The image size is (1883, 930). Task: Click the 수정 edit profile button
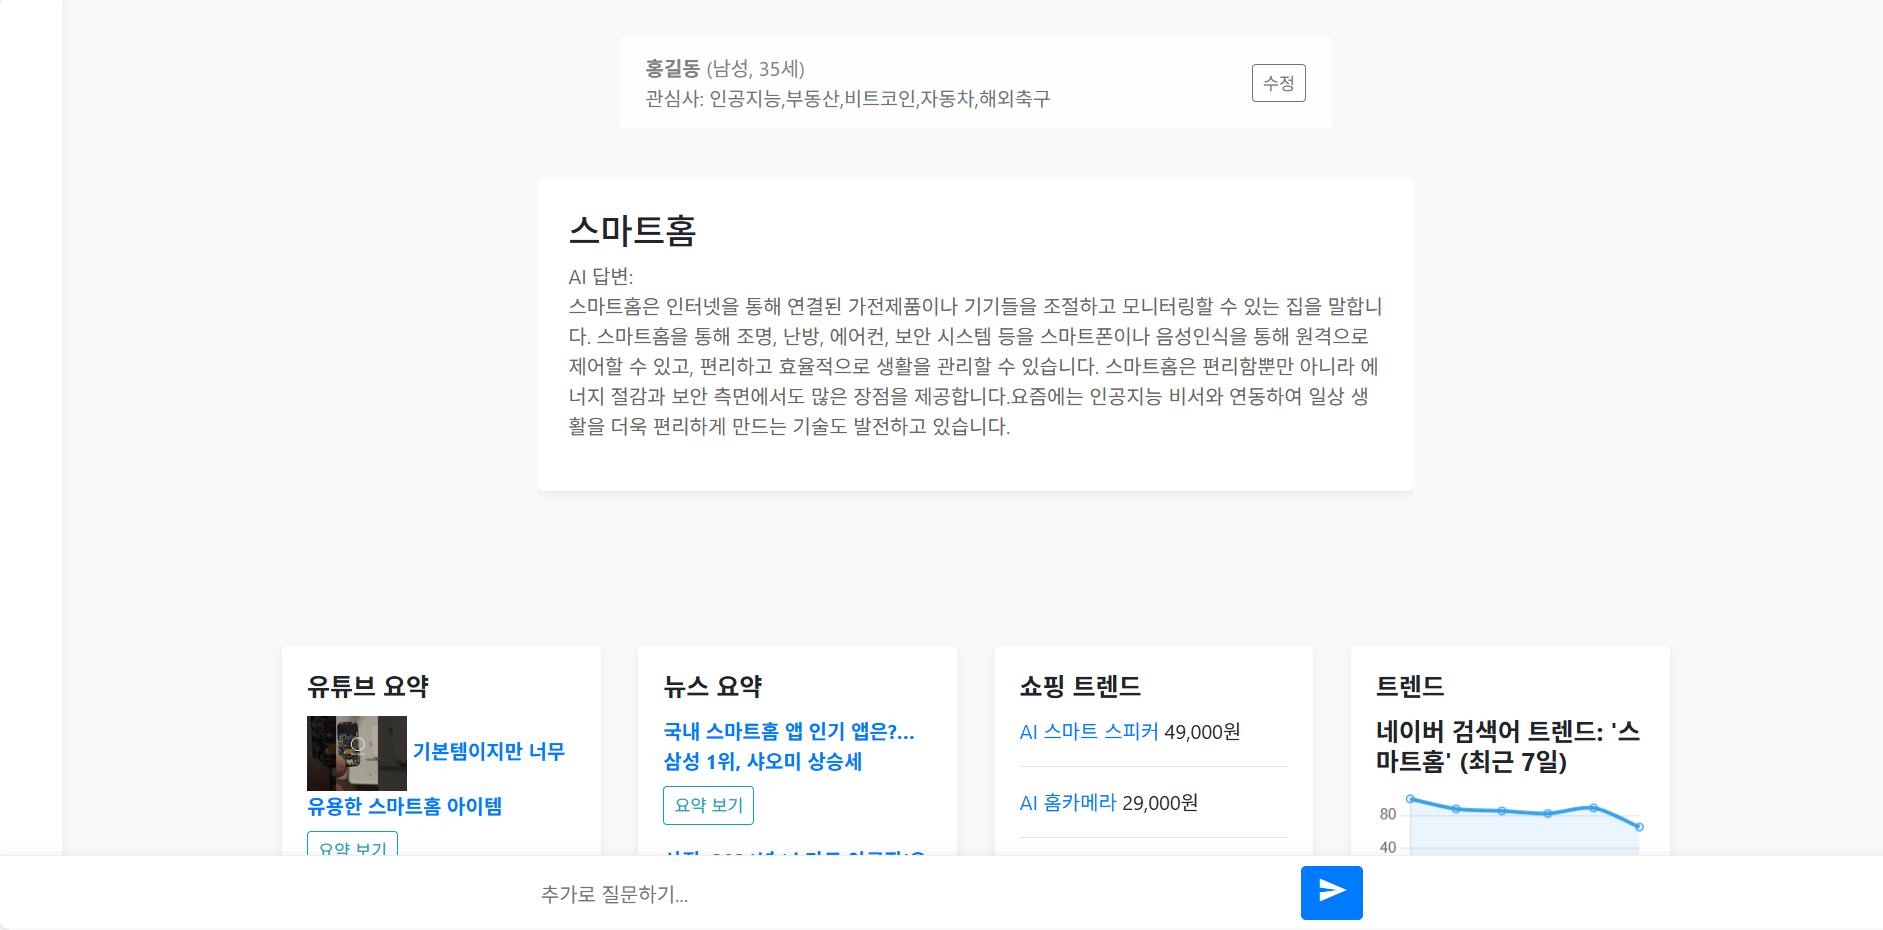pyautogui.click(x=1278, y=83)
